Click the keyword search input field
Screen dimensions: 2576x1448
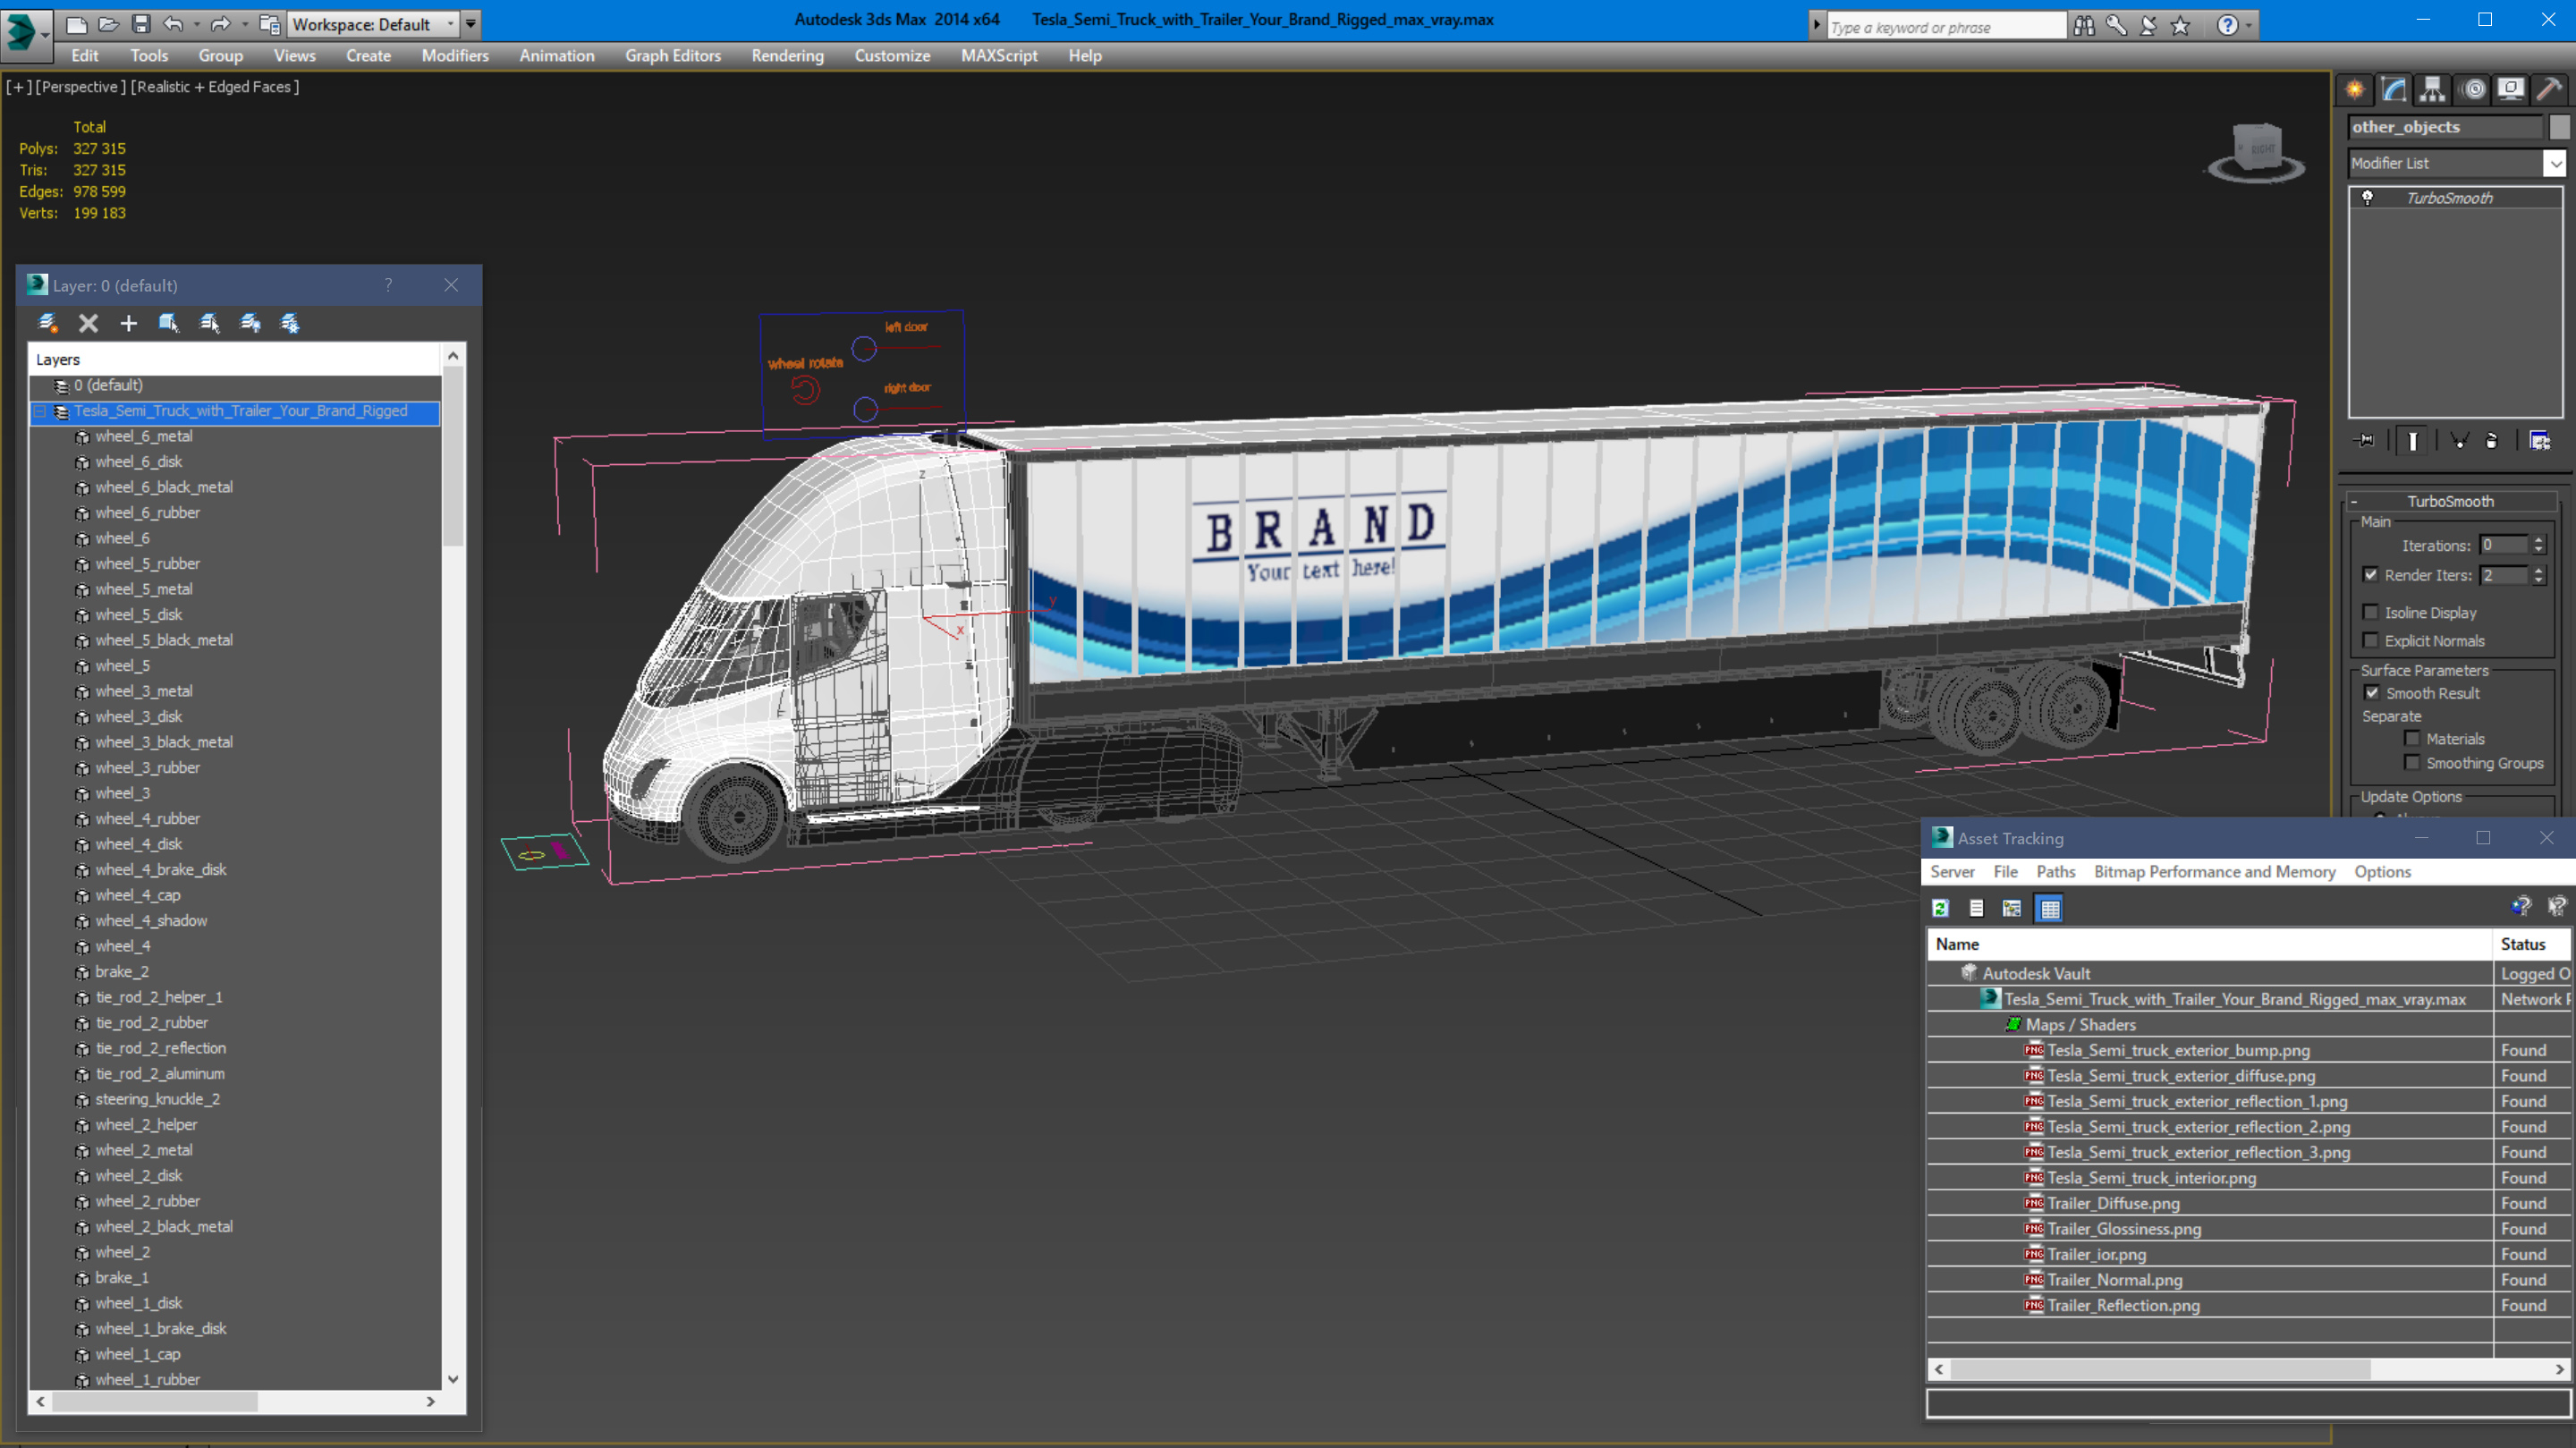click(1946, 27)
